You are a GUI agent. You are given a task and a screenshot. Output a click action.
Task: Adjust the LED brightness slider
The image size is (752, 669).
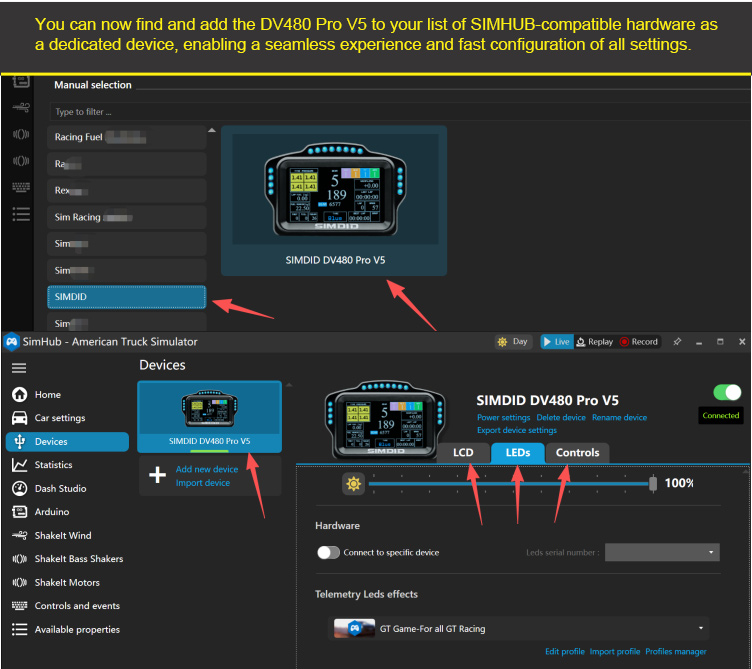click(510, 484)
